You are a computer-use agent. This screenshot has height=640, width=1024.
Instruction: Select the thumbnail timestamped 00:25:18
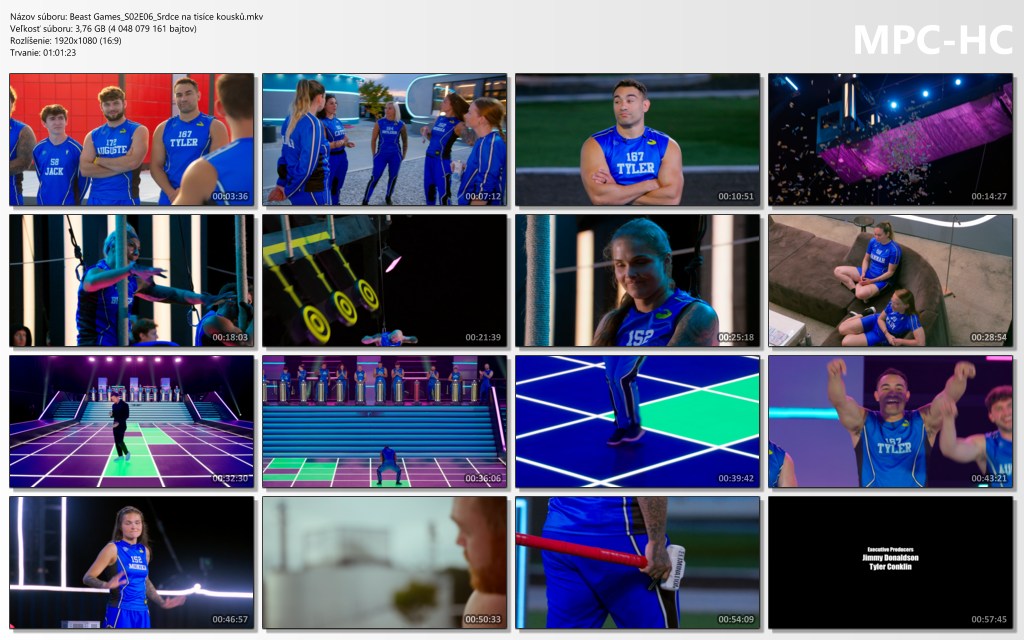tap(637, 280)
